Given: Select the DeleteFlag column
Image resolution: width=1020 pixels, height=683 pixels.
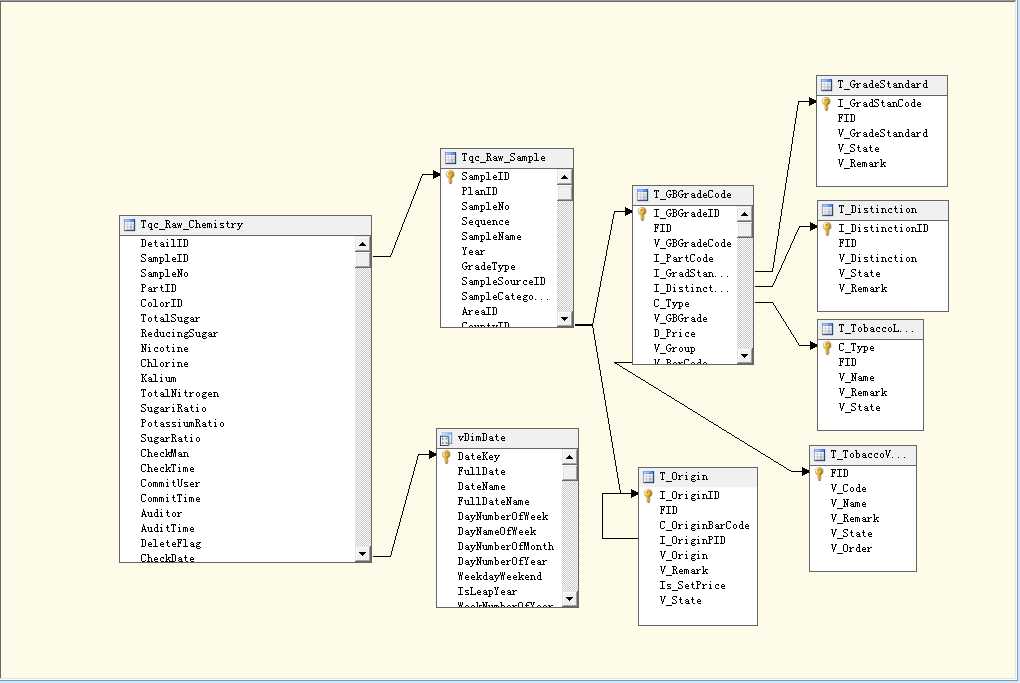Looking at the screenshot, I should click(x=171, y=543).
